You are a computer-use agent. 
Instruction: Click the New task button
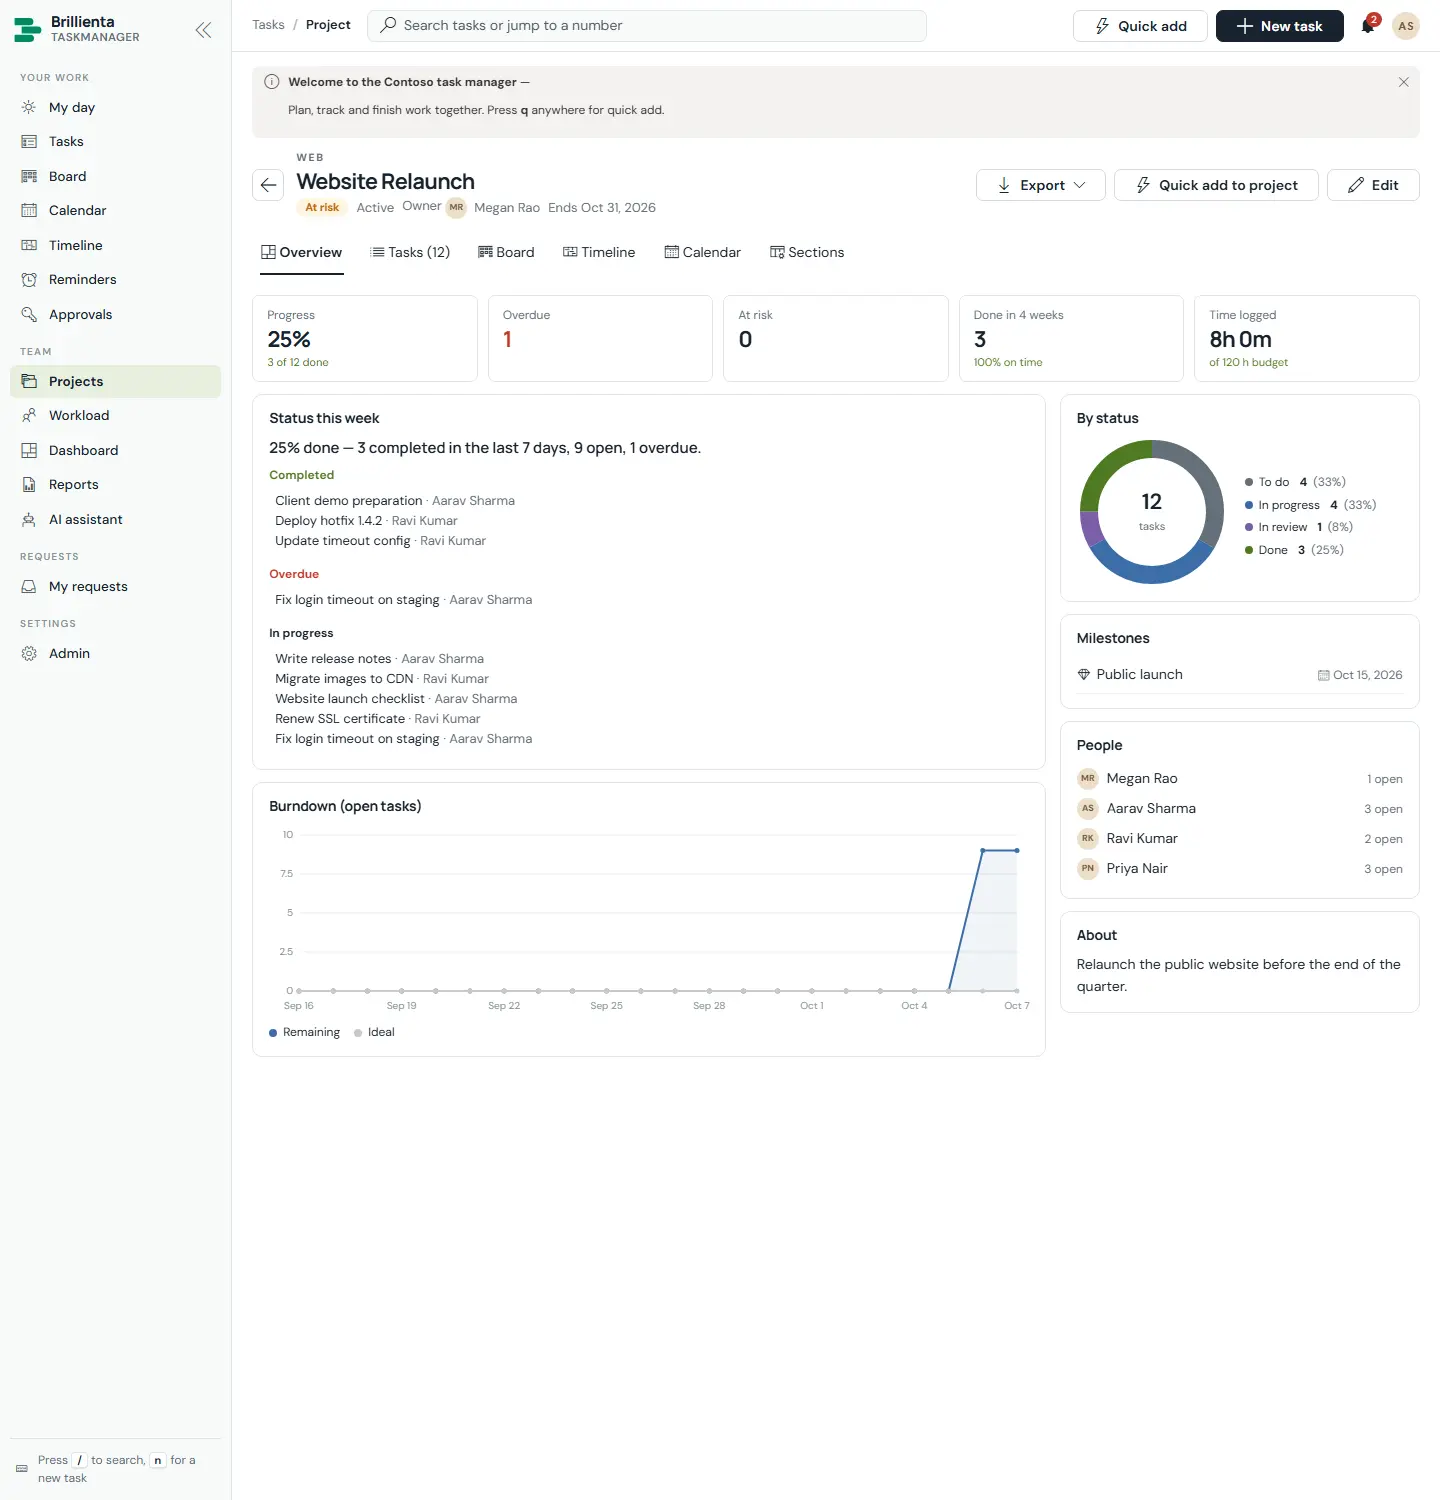point(1279,26)
